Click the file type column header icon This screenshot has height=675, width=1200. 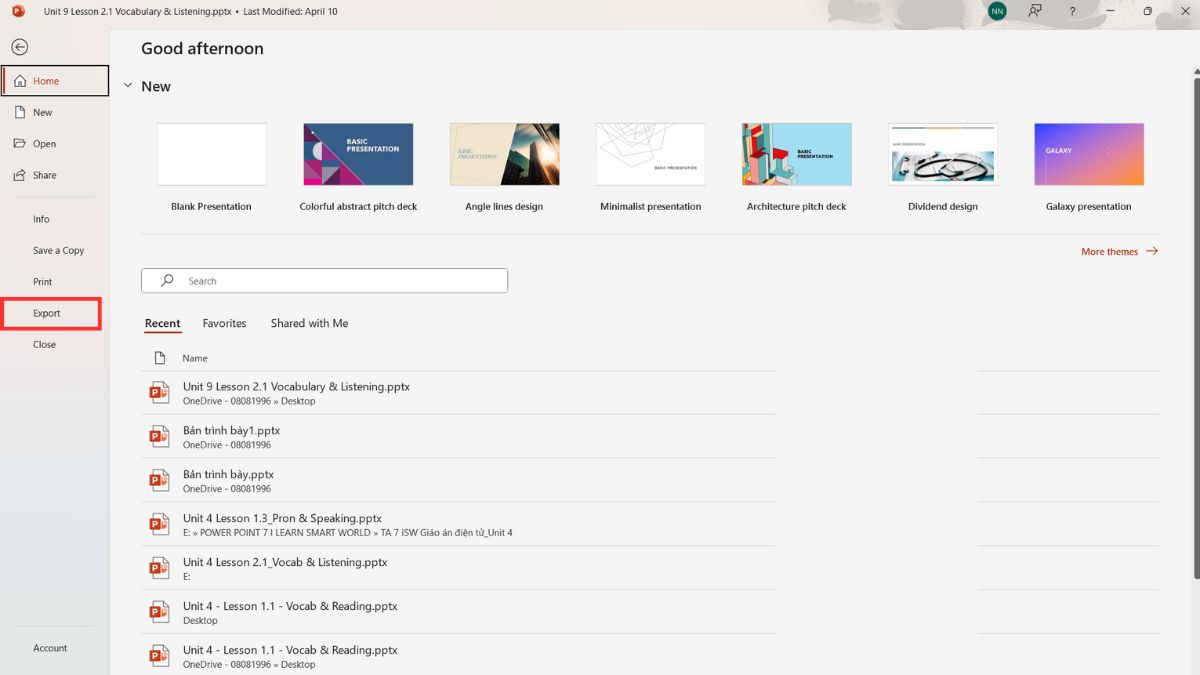pos(159,358)
